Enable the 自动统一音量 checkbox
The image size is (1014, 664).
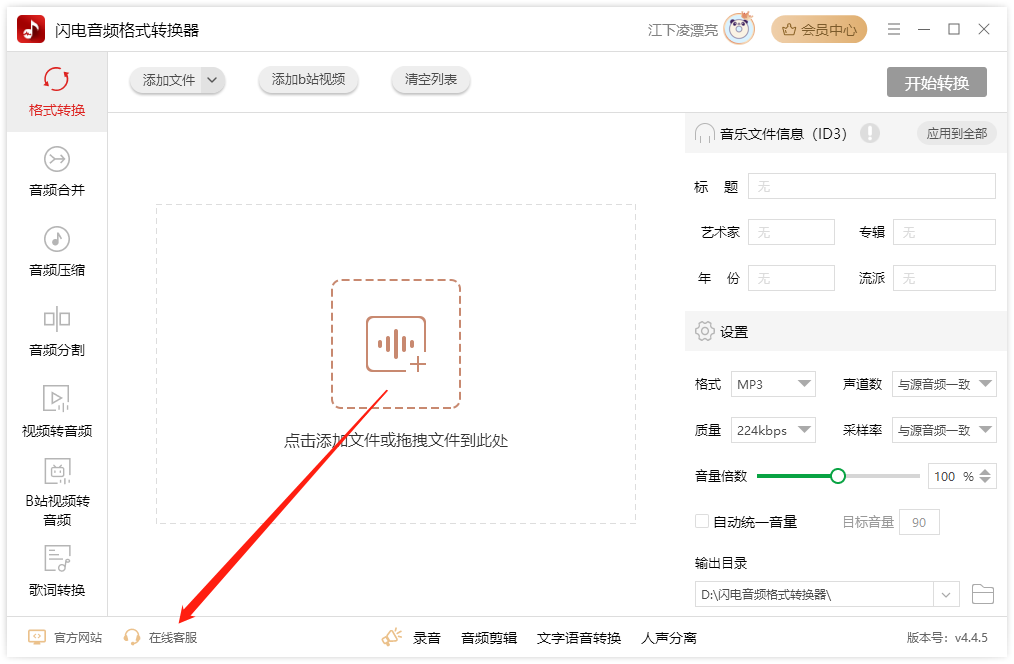coord(702,522)
